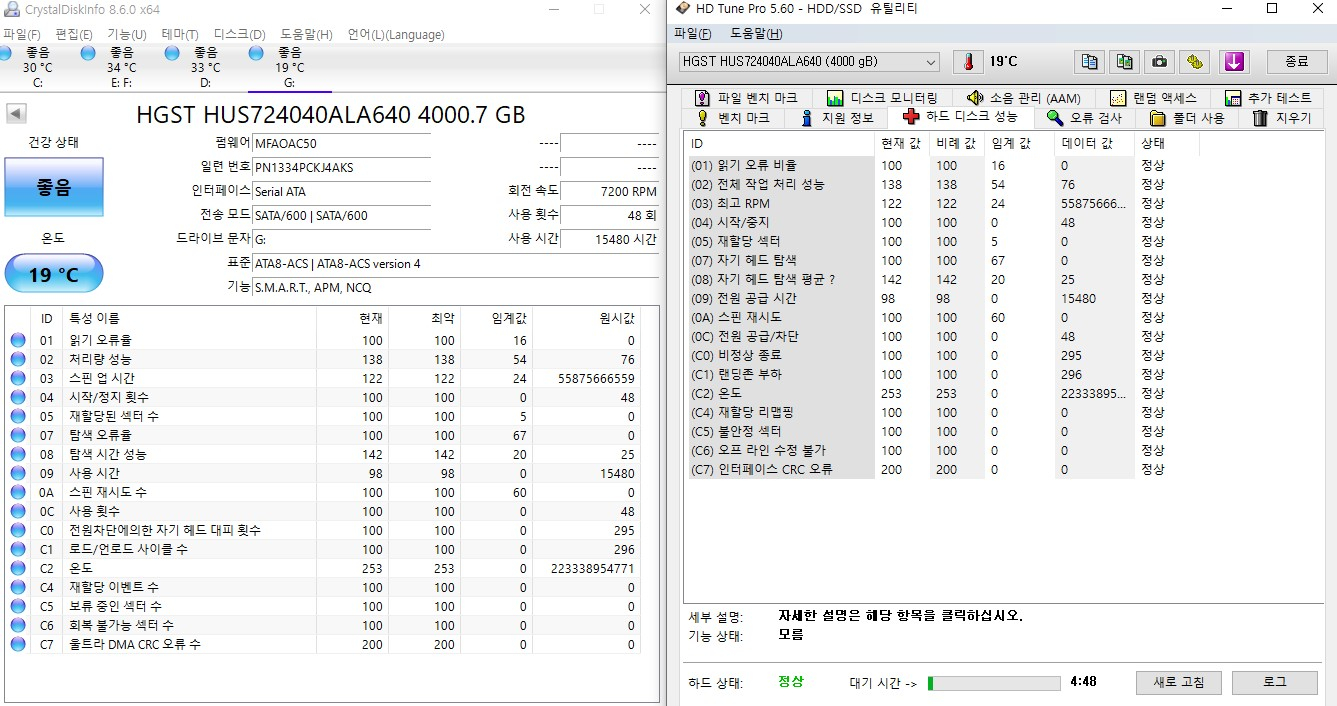Click the 새로 고침 refresh button
The width and height of the screenshot is (1337, 706).
point(1177,682)
